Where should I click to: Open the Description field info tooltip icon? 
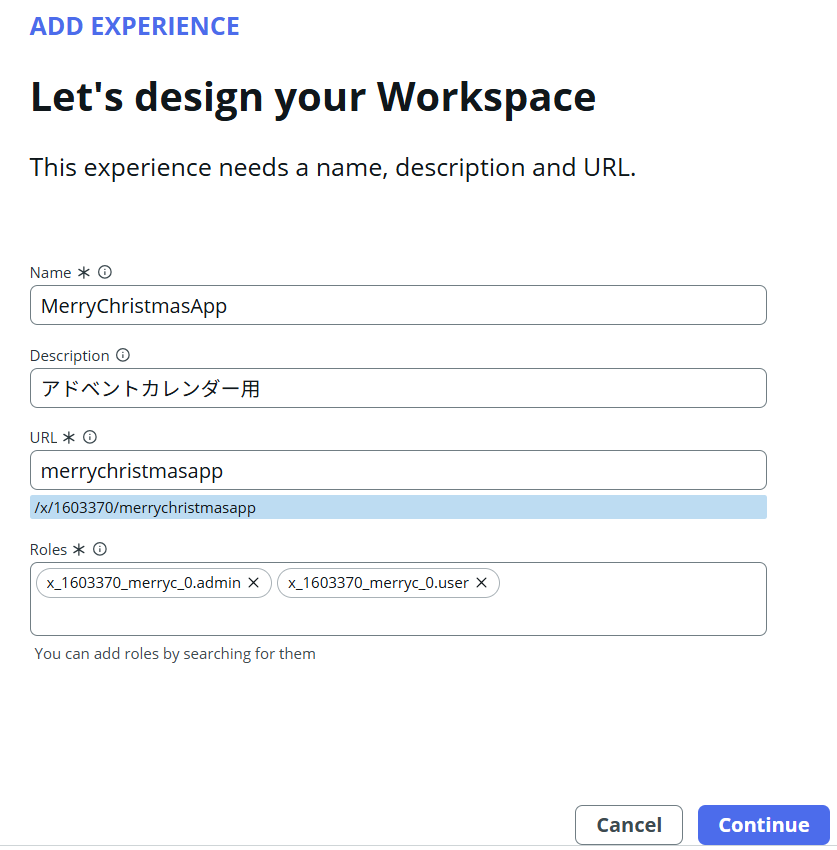[123, 355]
